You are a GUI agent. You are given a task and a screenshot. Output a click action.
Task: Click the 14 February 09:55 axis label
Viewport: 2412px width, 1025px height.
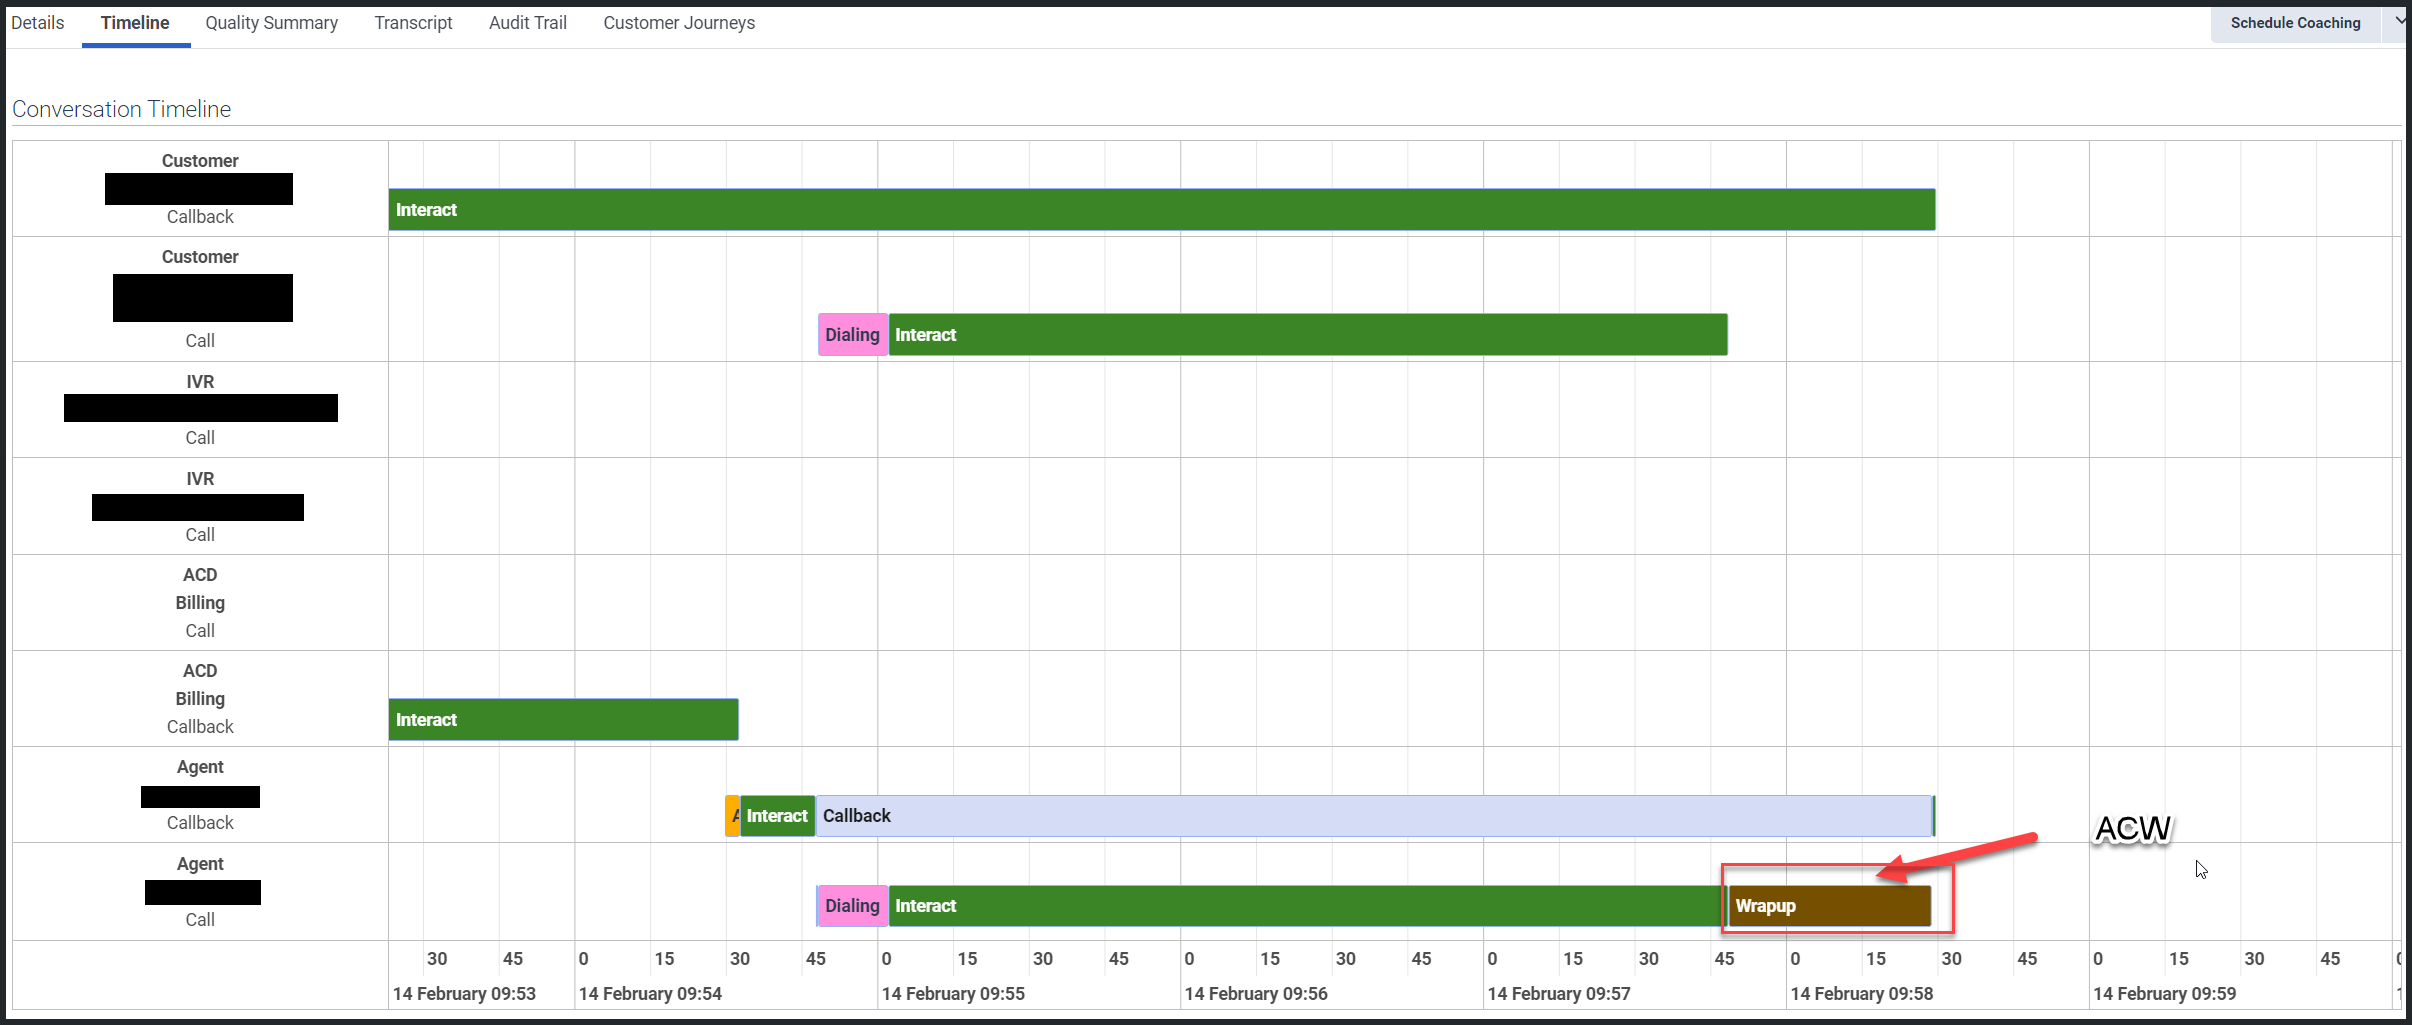[x=953, y=994]
